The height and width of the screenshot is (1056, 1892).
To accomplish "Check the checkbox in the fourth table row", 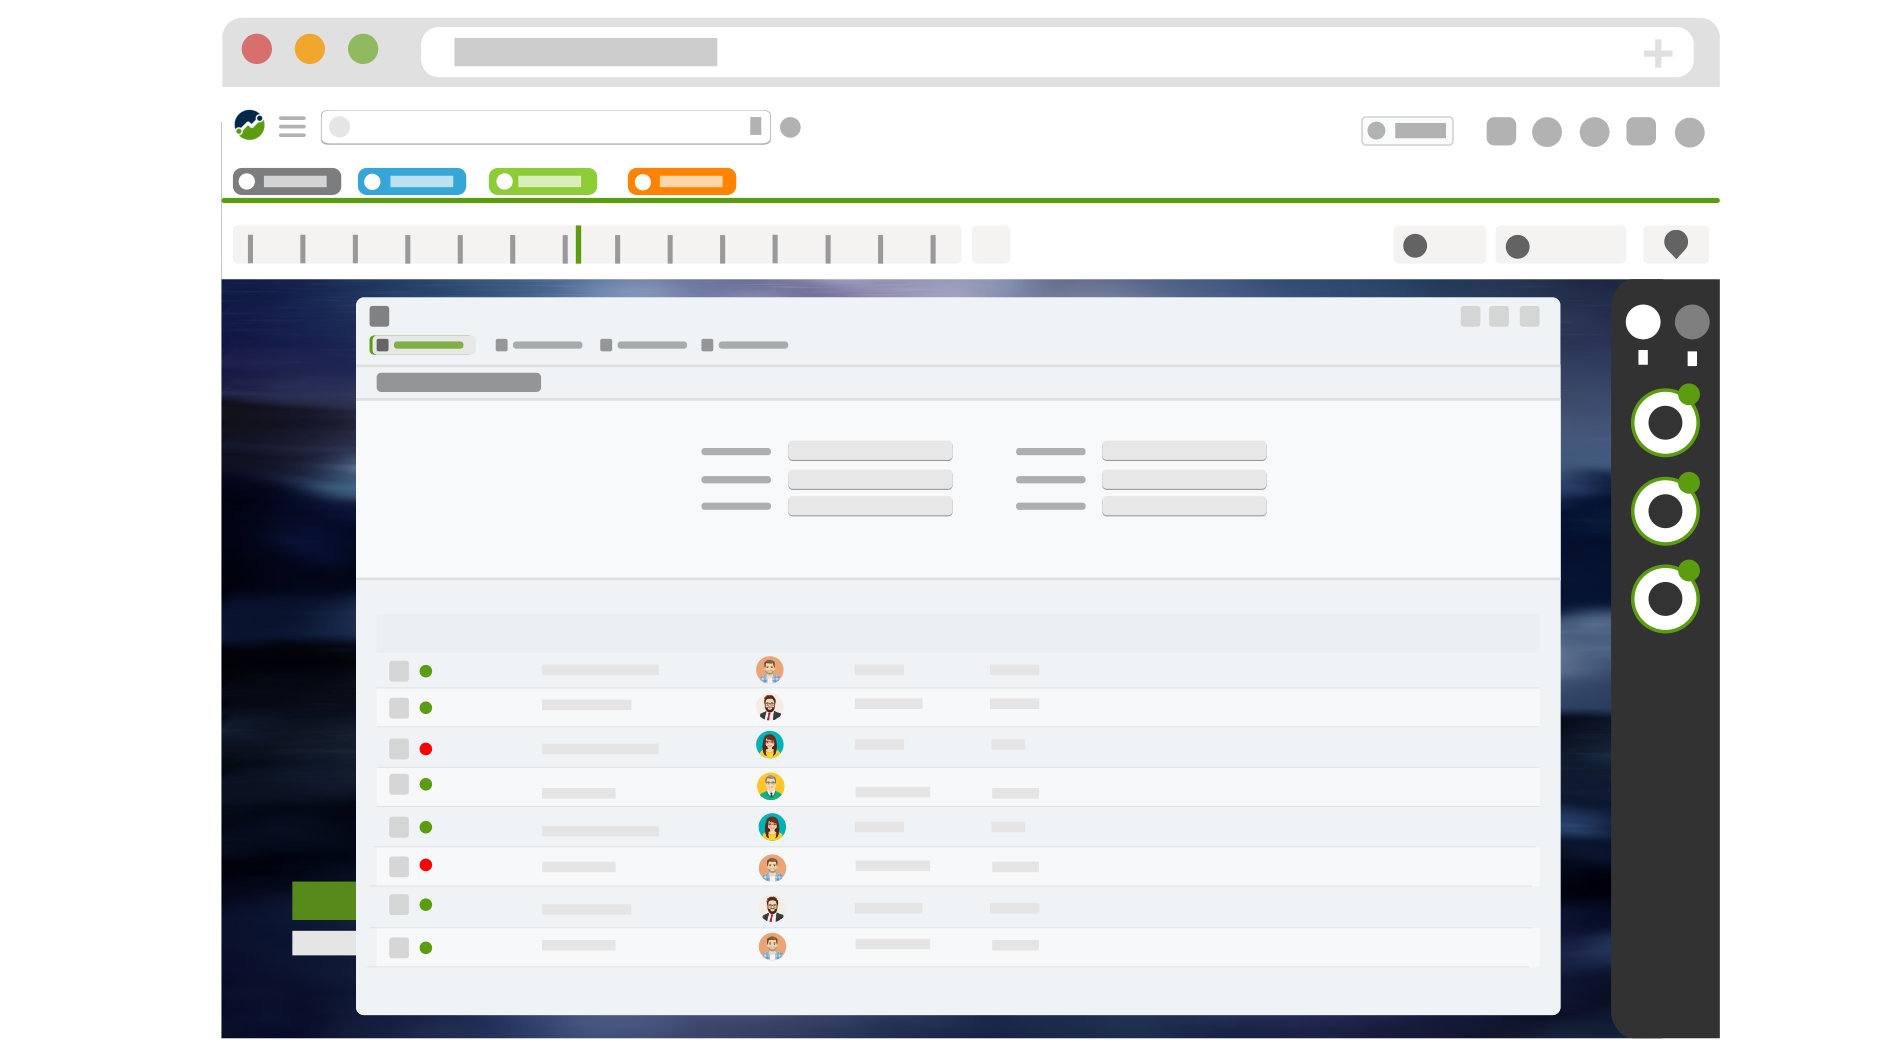I will 399,784.
